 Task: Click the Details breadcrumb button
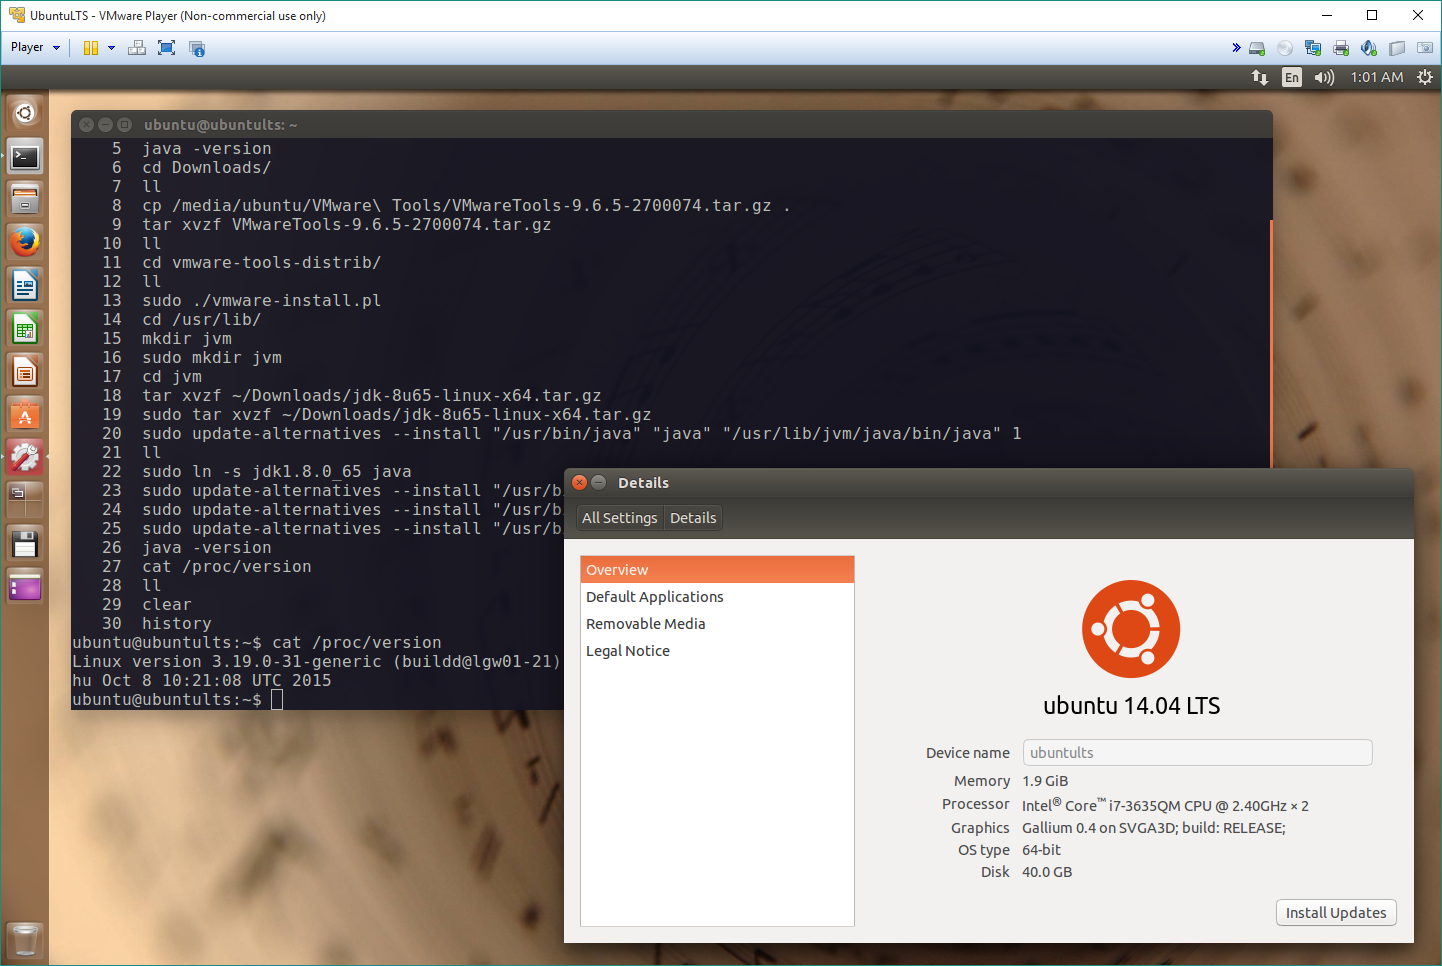coord(693,518)
